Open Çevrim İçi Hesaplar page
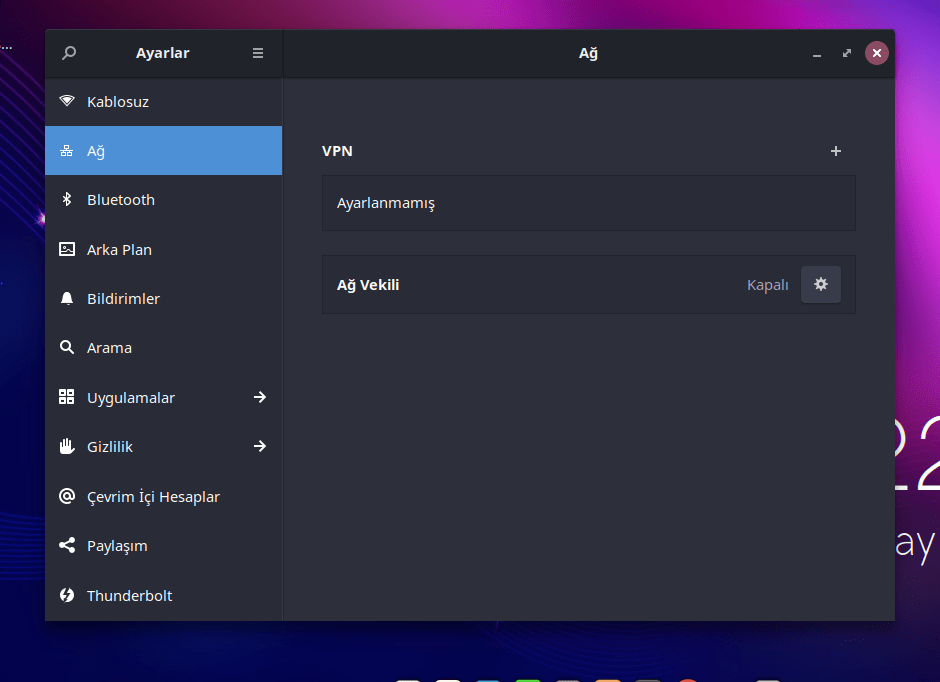940x682 pixels. (164, 496)
